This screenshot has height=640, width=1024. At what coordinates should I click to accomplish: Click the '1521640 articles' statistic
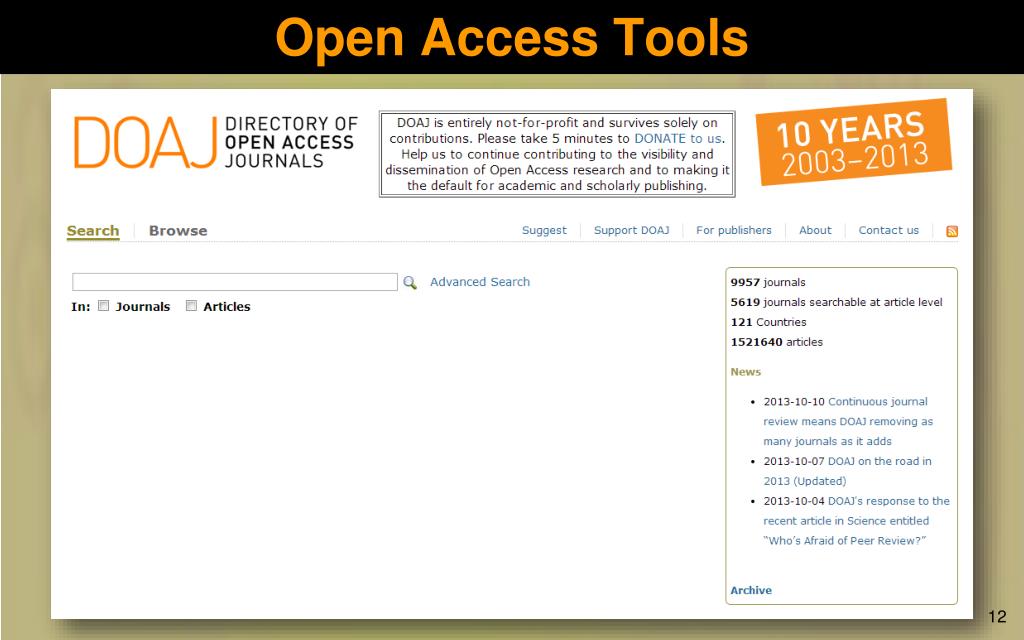776,342
